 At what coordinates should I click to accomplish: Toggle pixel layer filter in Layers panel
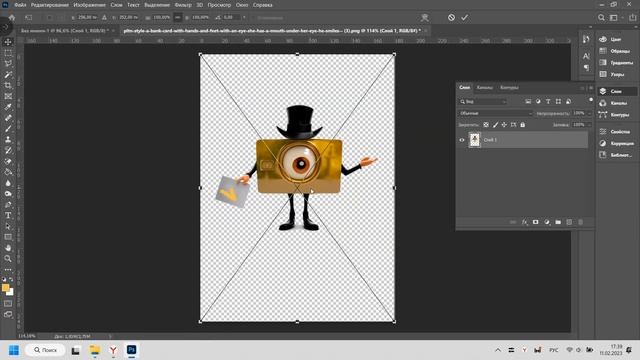coord(528,102)
